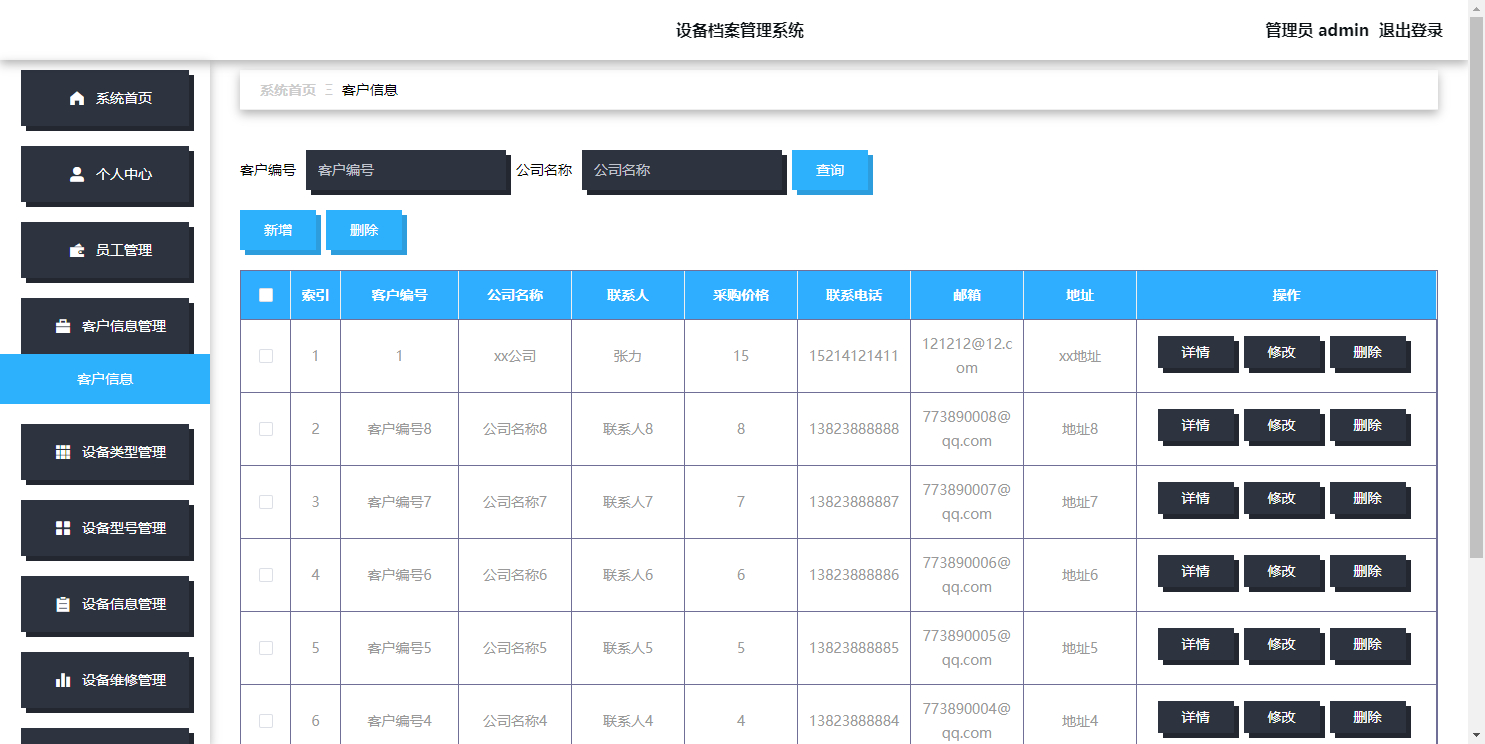Image resolution: width=1485 pixels, height=744 pixels.
Task: Click 修改 for 公司名称7 row
Action: [x=1282, y=498]
